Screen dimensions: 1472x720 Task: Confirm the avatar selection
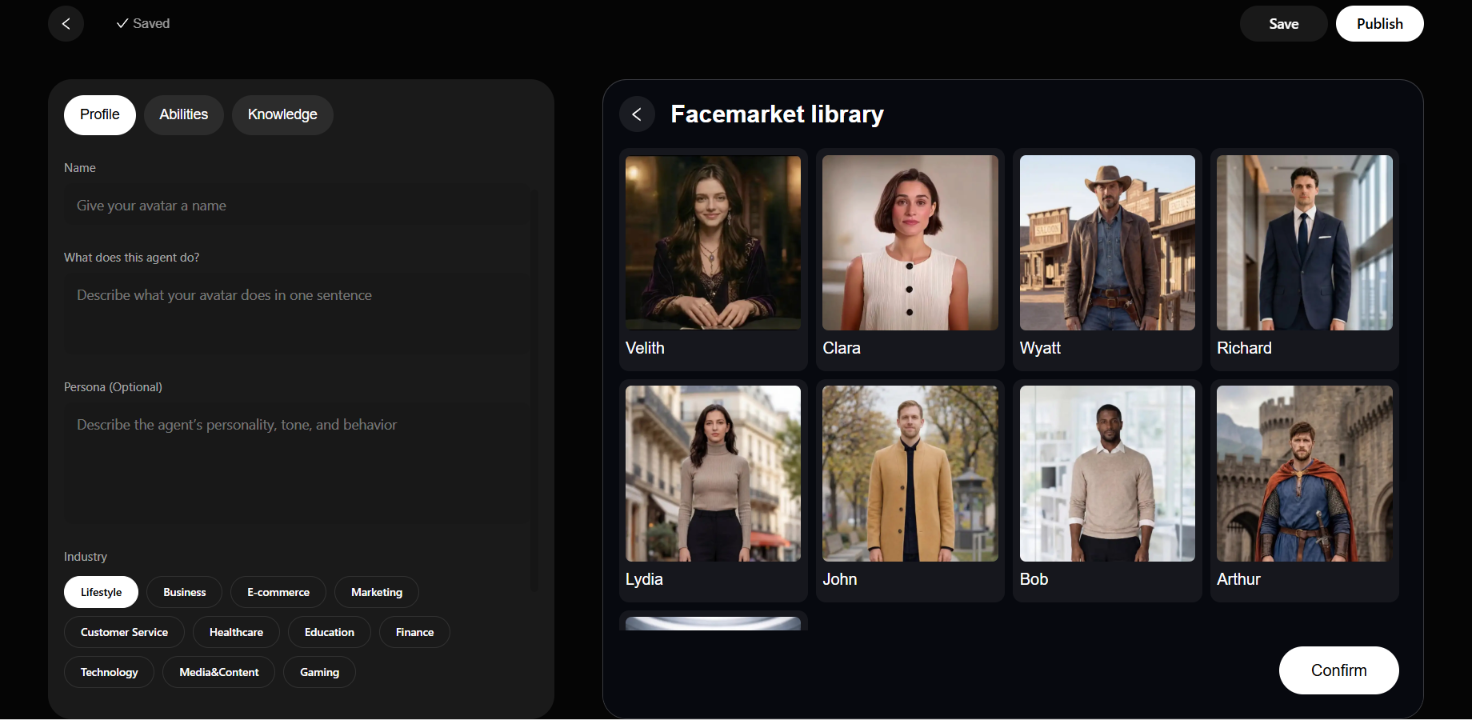point(1339,670)
